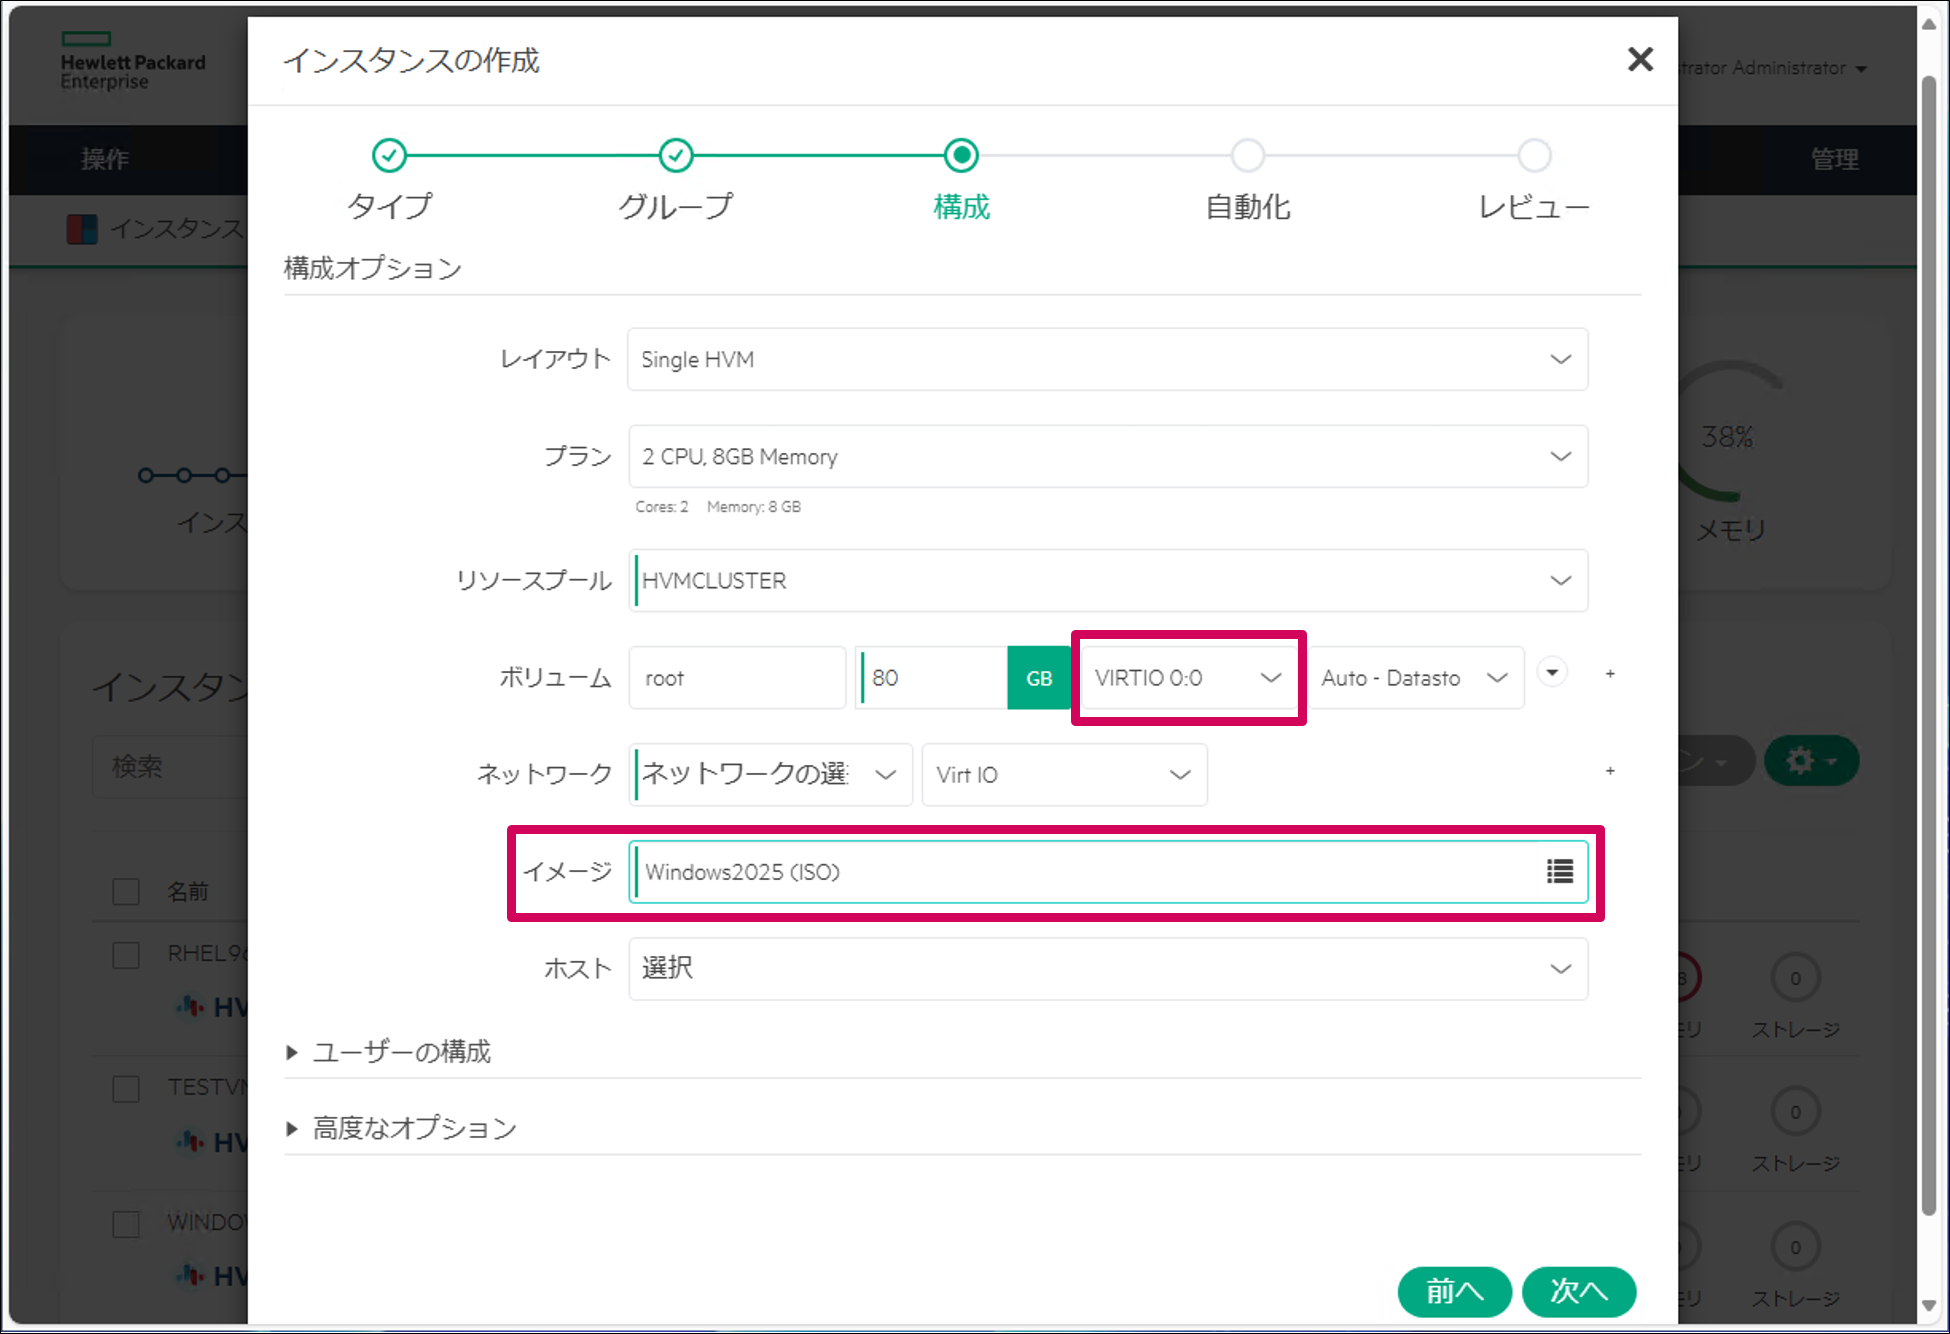Check the checkbox next to the WINDOWS instance
The image size is (1950, 1334).
coord(125,1222)
